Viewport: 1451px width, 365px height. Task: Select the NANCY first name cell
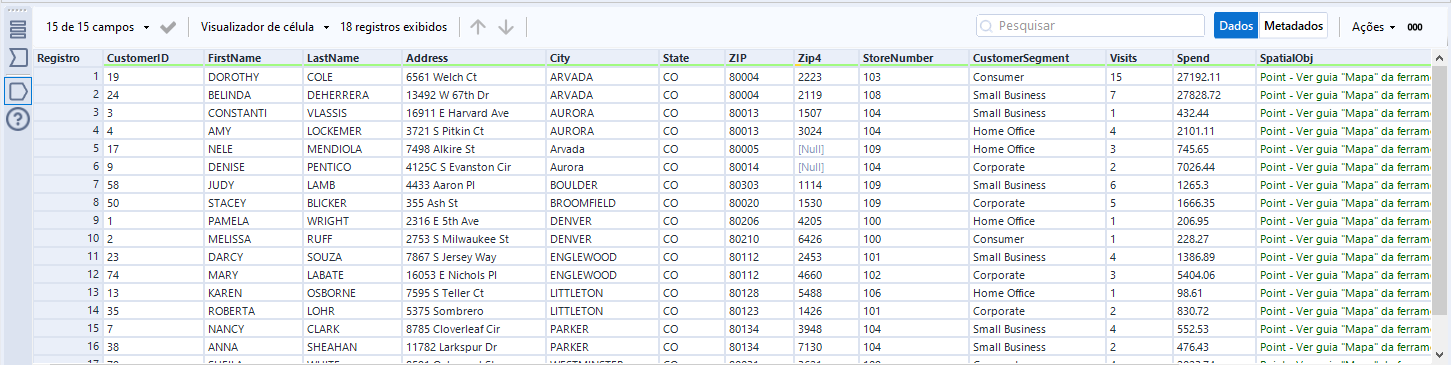(254, 329)
